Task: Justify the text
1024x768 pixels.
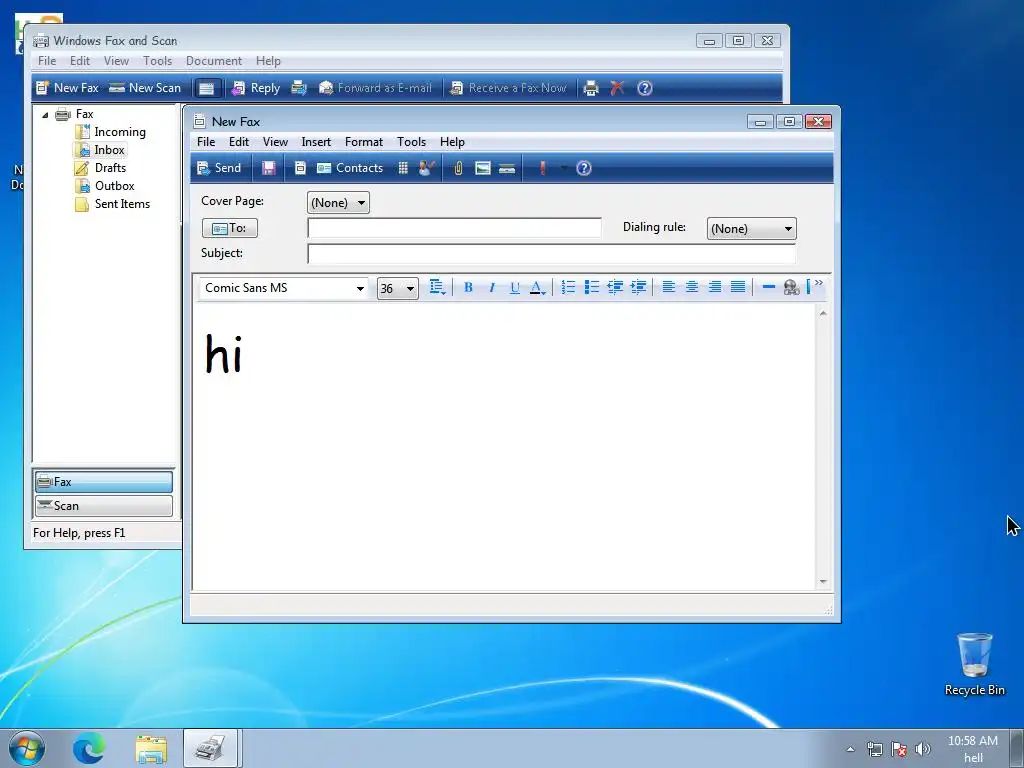Action: (738, 287)
